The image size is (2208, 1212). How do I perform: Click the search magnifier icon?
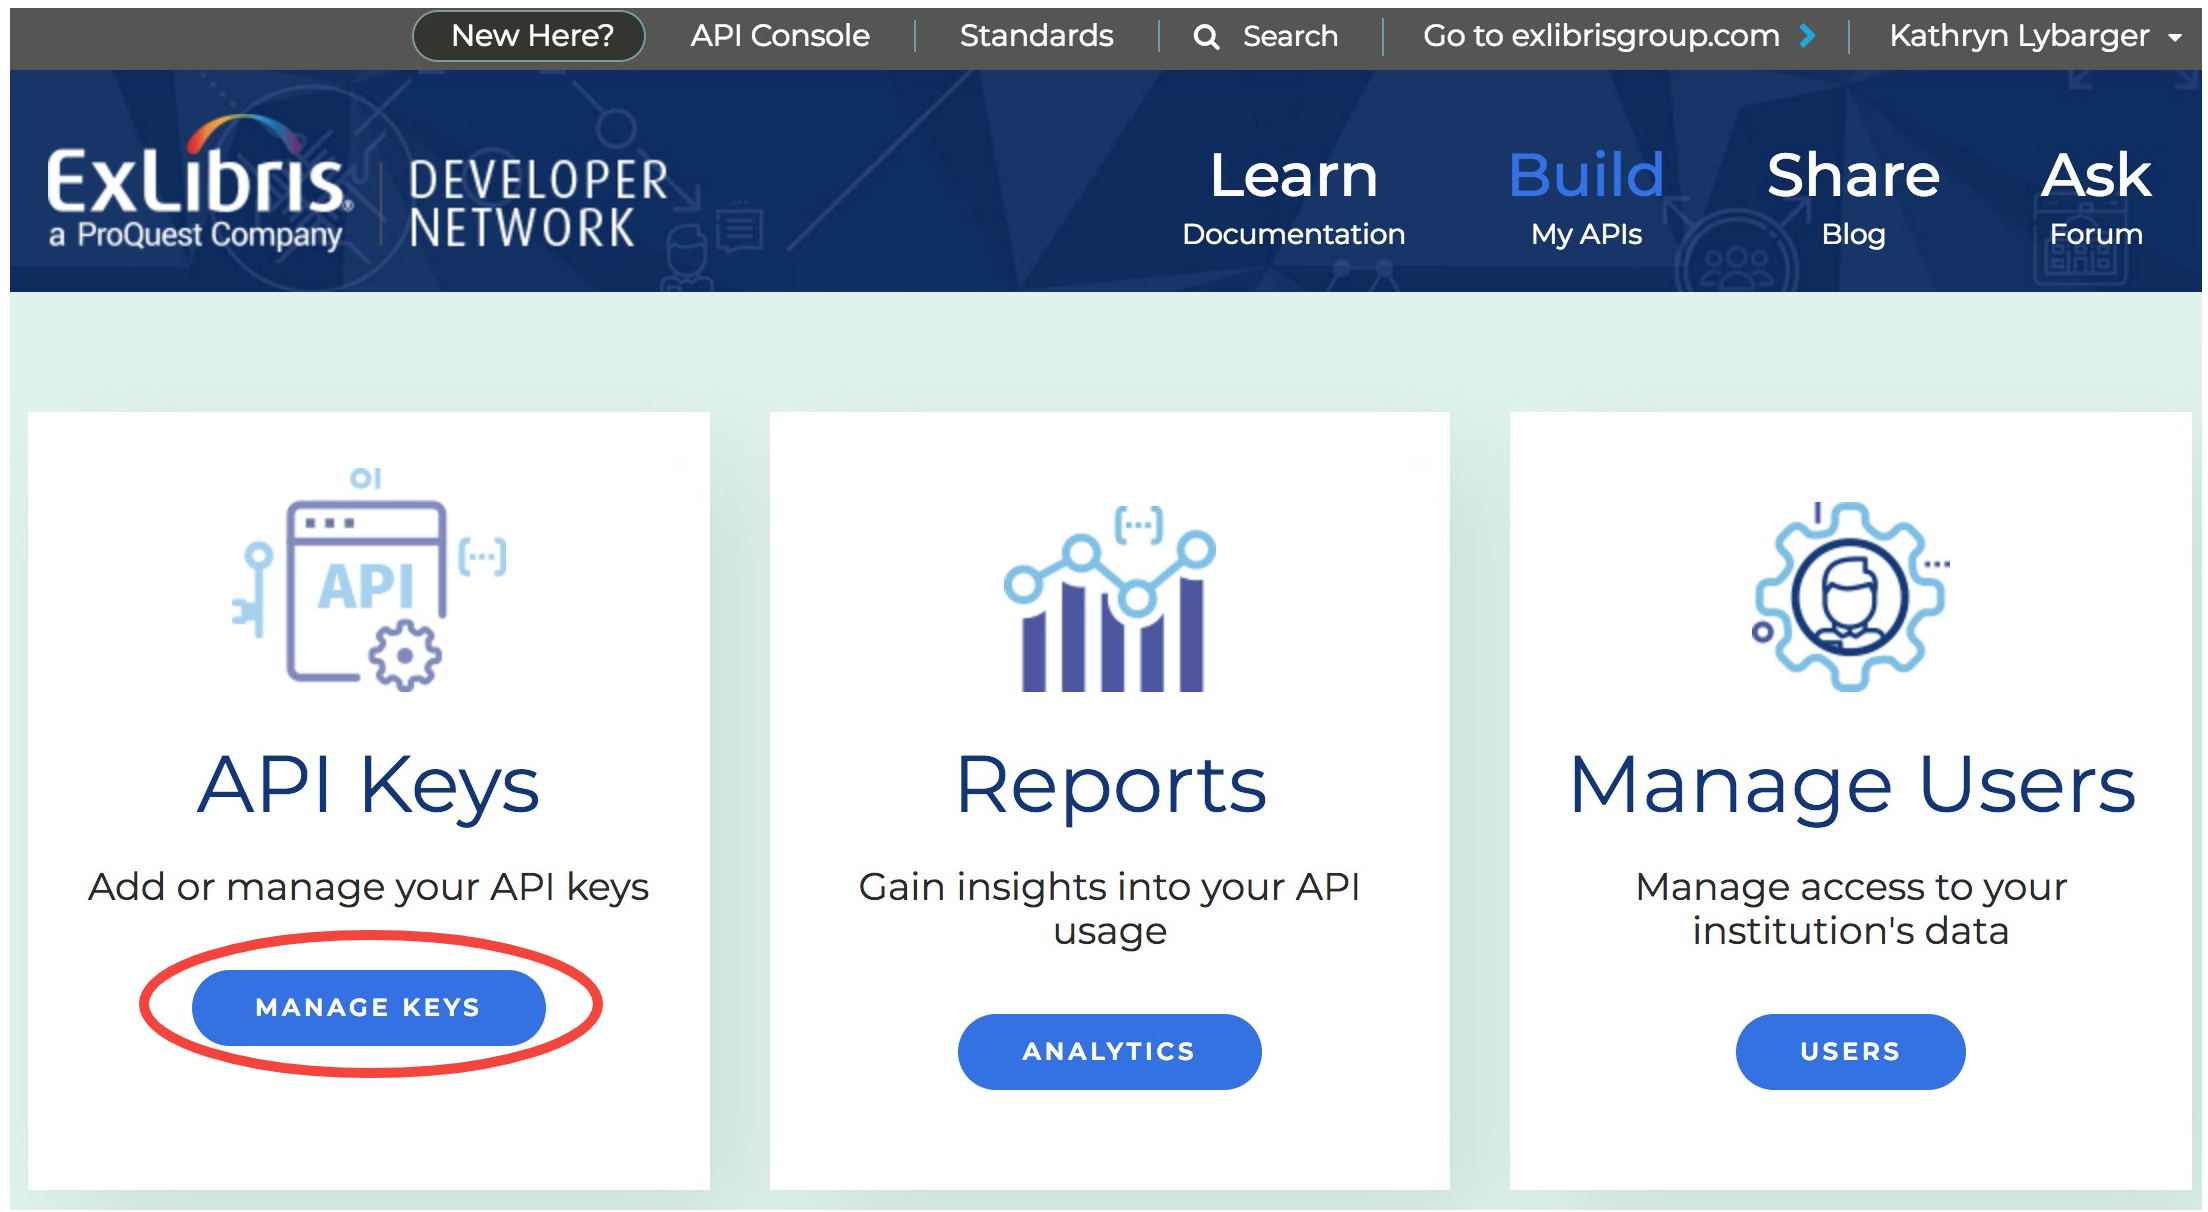pos(1206,36)
